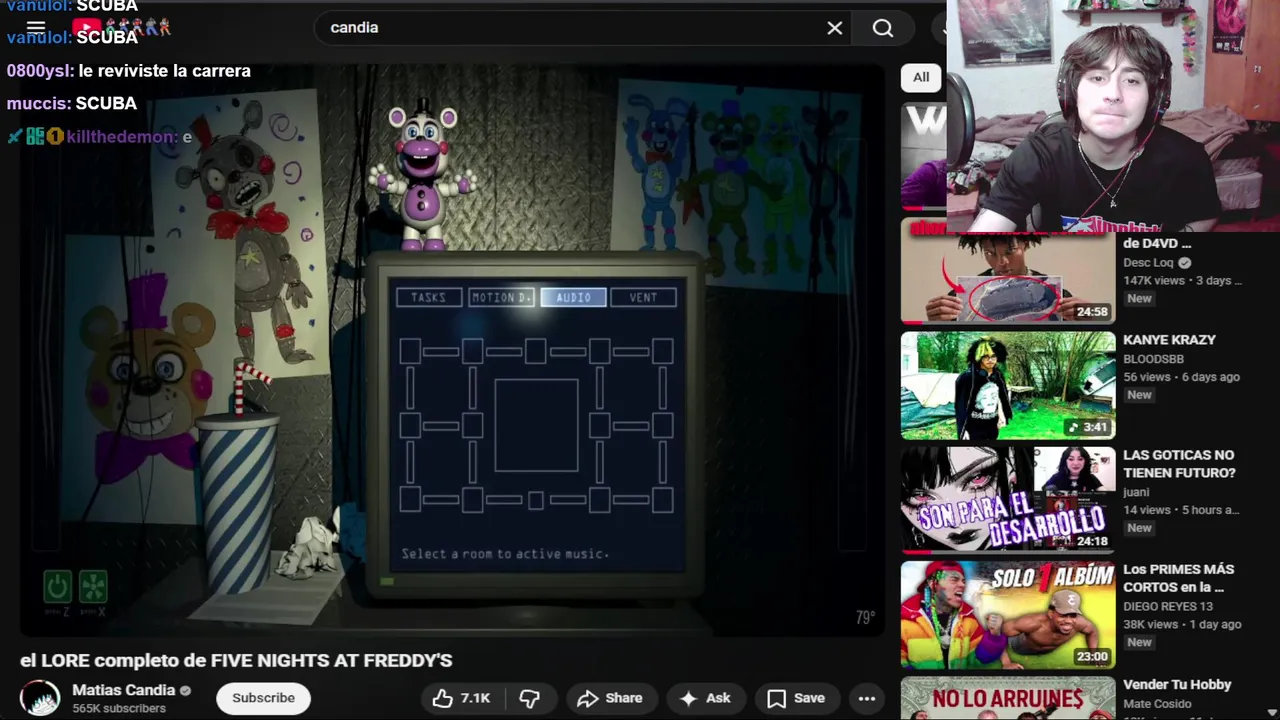This screenshot has height=720, width=1280.
Task: Click the BLOODSBB channel name
Action: [x=1153, y=359]
